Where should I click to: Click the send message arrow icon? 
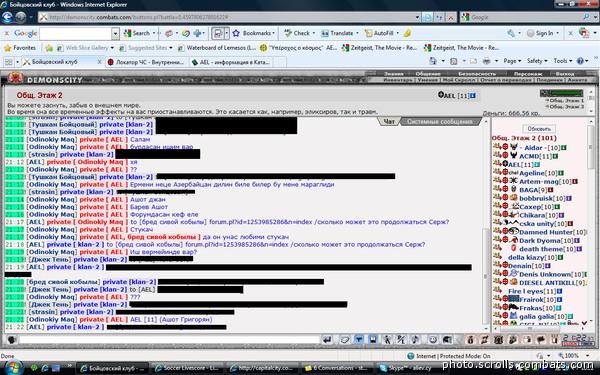[x=327, y=339]
